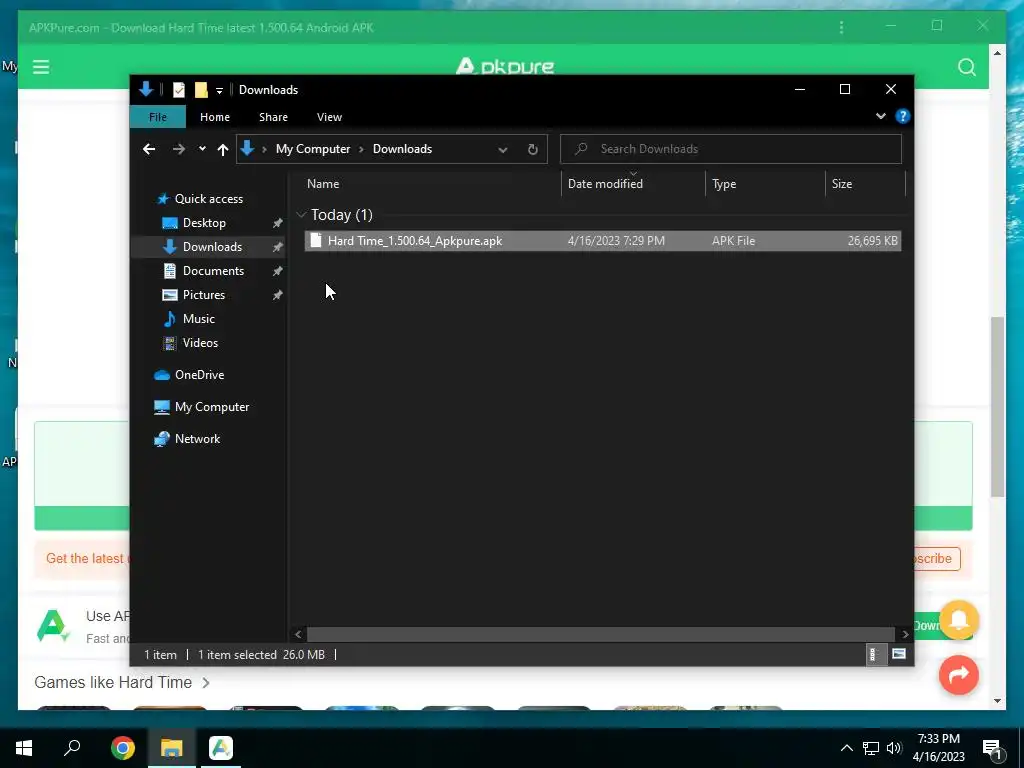Viewport: 1024px width, 768px height.
Task: Open the APKPure hamburger menu
Action: pyautogui.click(x=41, y=67)
